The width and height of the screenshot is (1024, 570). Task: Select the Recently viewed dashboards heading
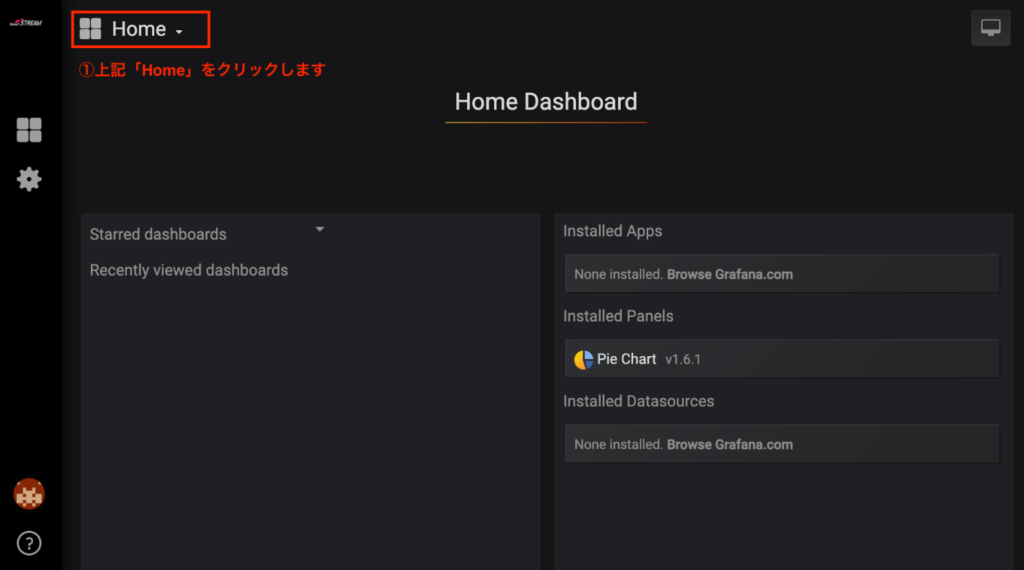(x=189, y=270)
